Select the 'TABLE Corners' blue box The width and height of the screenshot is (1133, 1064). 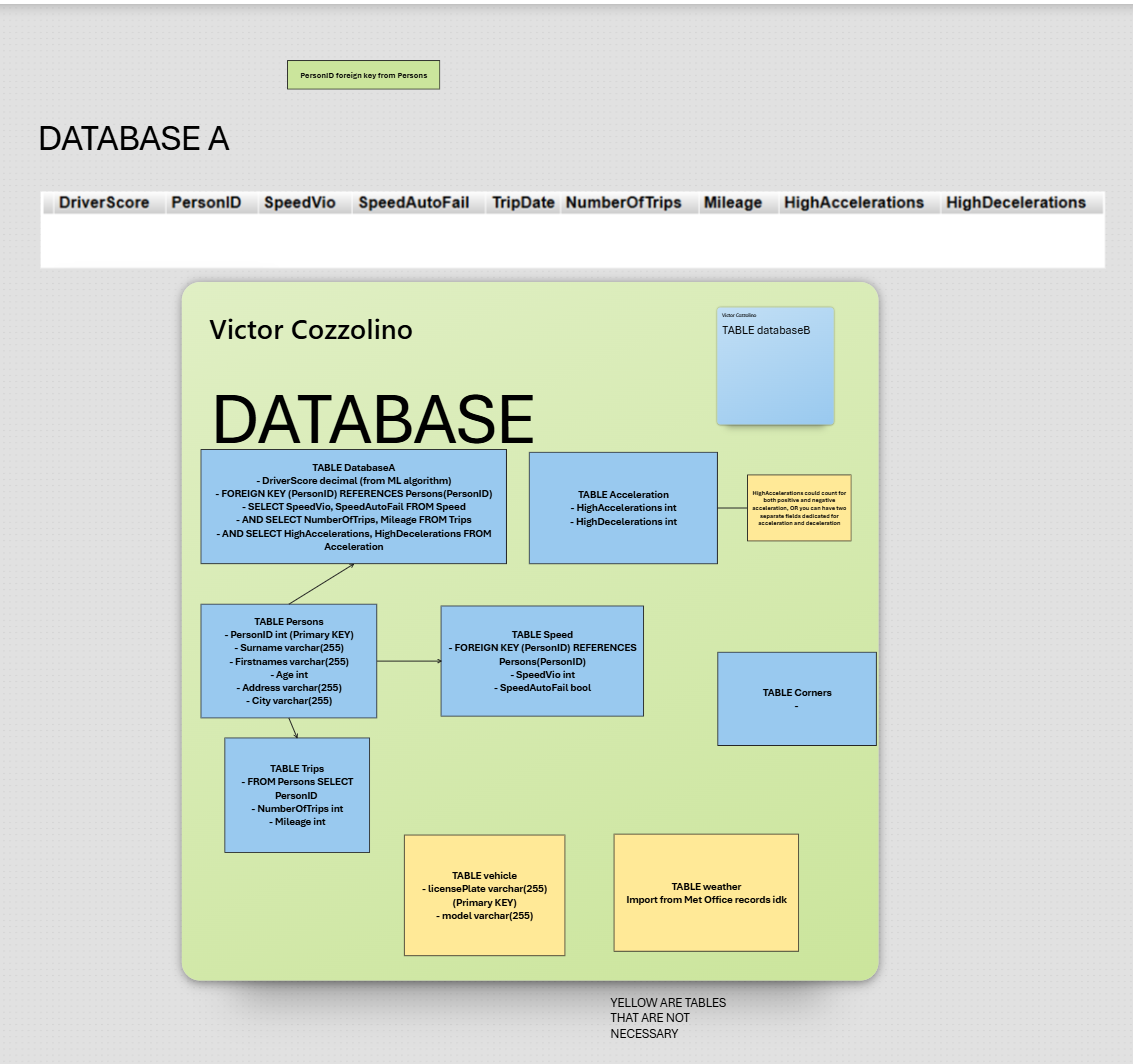[797, 698]
